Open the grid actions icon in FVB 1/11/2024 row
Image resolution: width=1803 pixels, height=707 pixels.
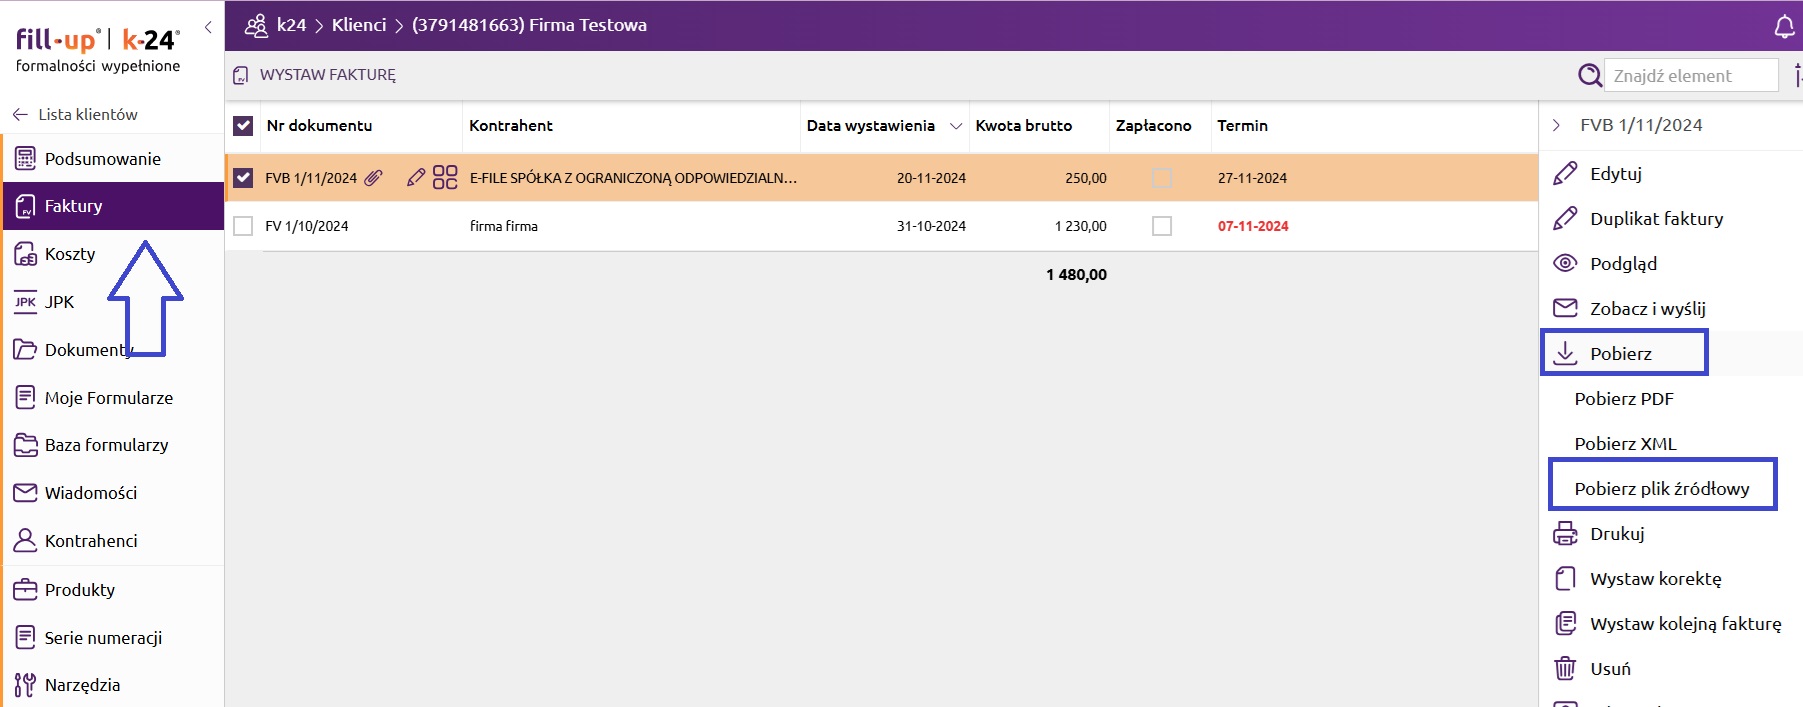(x=445, y=177)
